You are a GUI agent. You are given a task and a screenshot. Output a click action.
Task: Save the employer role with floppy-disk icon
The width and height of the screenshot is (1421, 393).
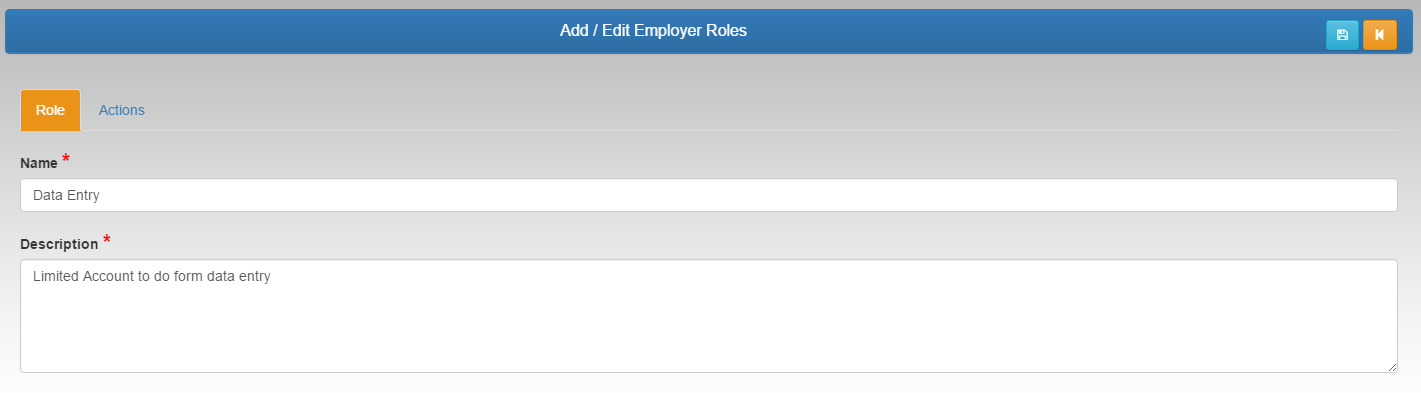(x=1342, y=35)
